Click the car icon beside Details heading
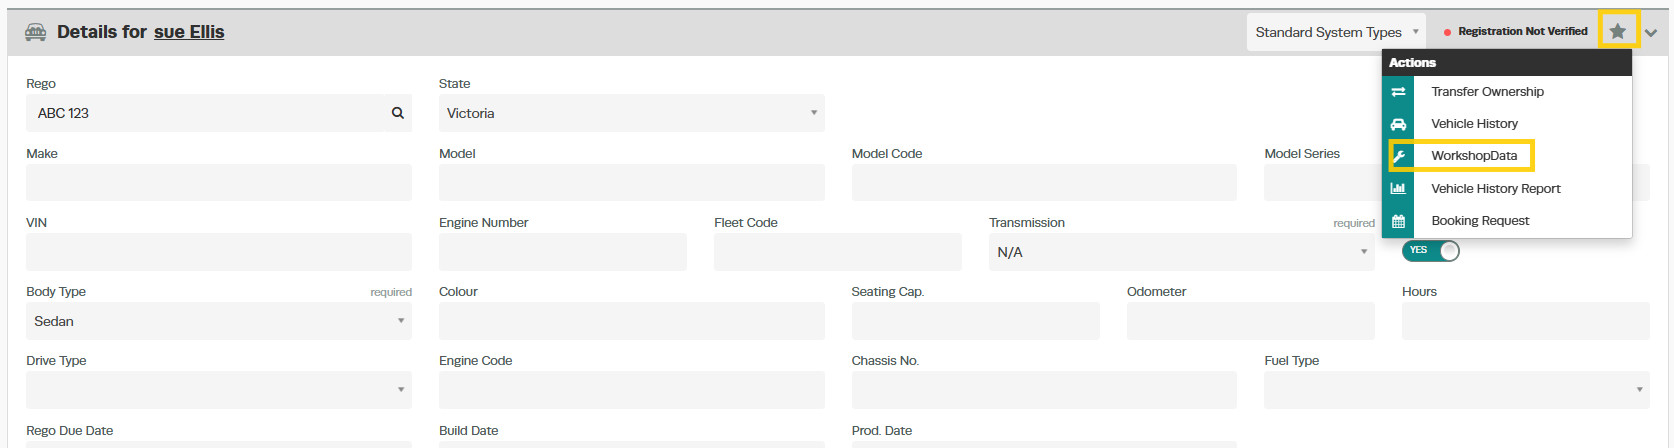Image resolution: width=1674 pixels, height=448 pixels. [x=35, y=32]
